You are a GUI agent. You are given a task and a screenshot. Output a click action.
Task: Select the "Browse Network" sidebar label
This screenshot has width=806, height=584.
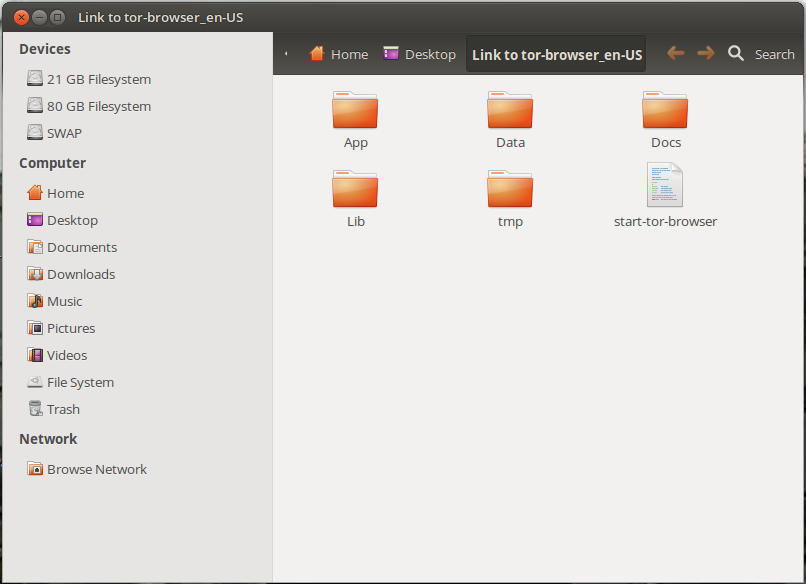97,469
